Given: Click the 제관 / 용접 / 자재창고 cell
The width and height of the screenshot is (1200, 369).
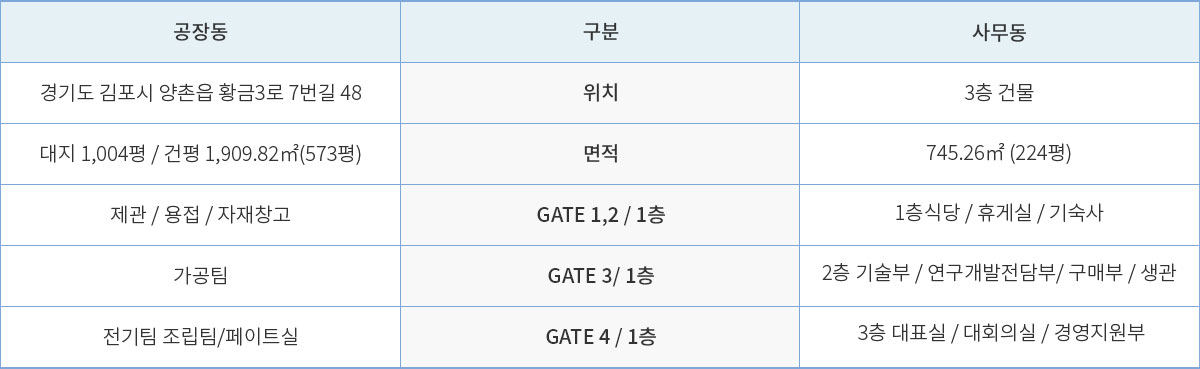Looking at the screenshot, I should coord(200,214).
